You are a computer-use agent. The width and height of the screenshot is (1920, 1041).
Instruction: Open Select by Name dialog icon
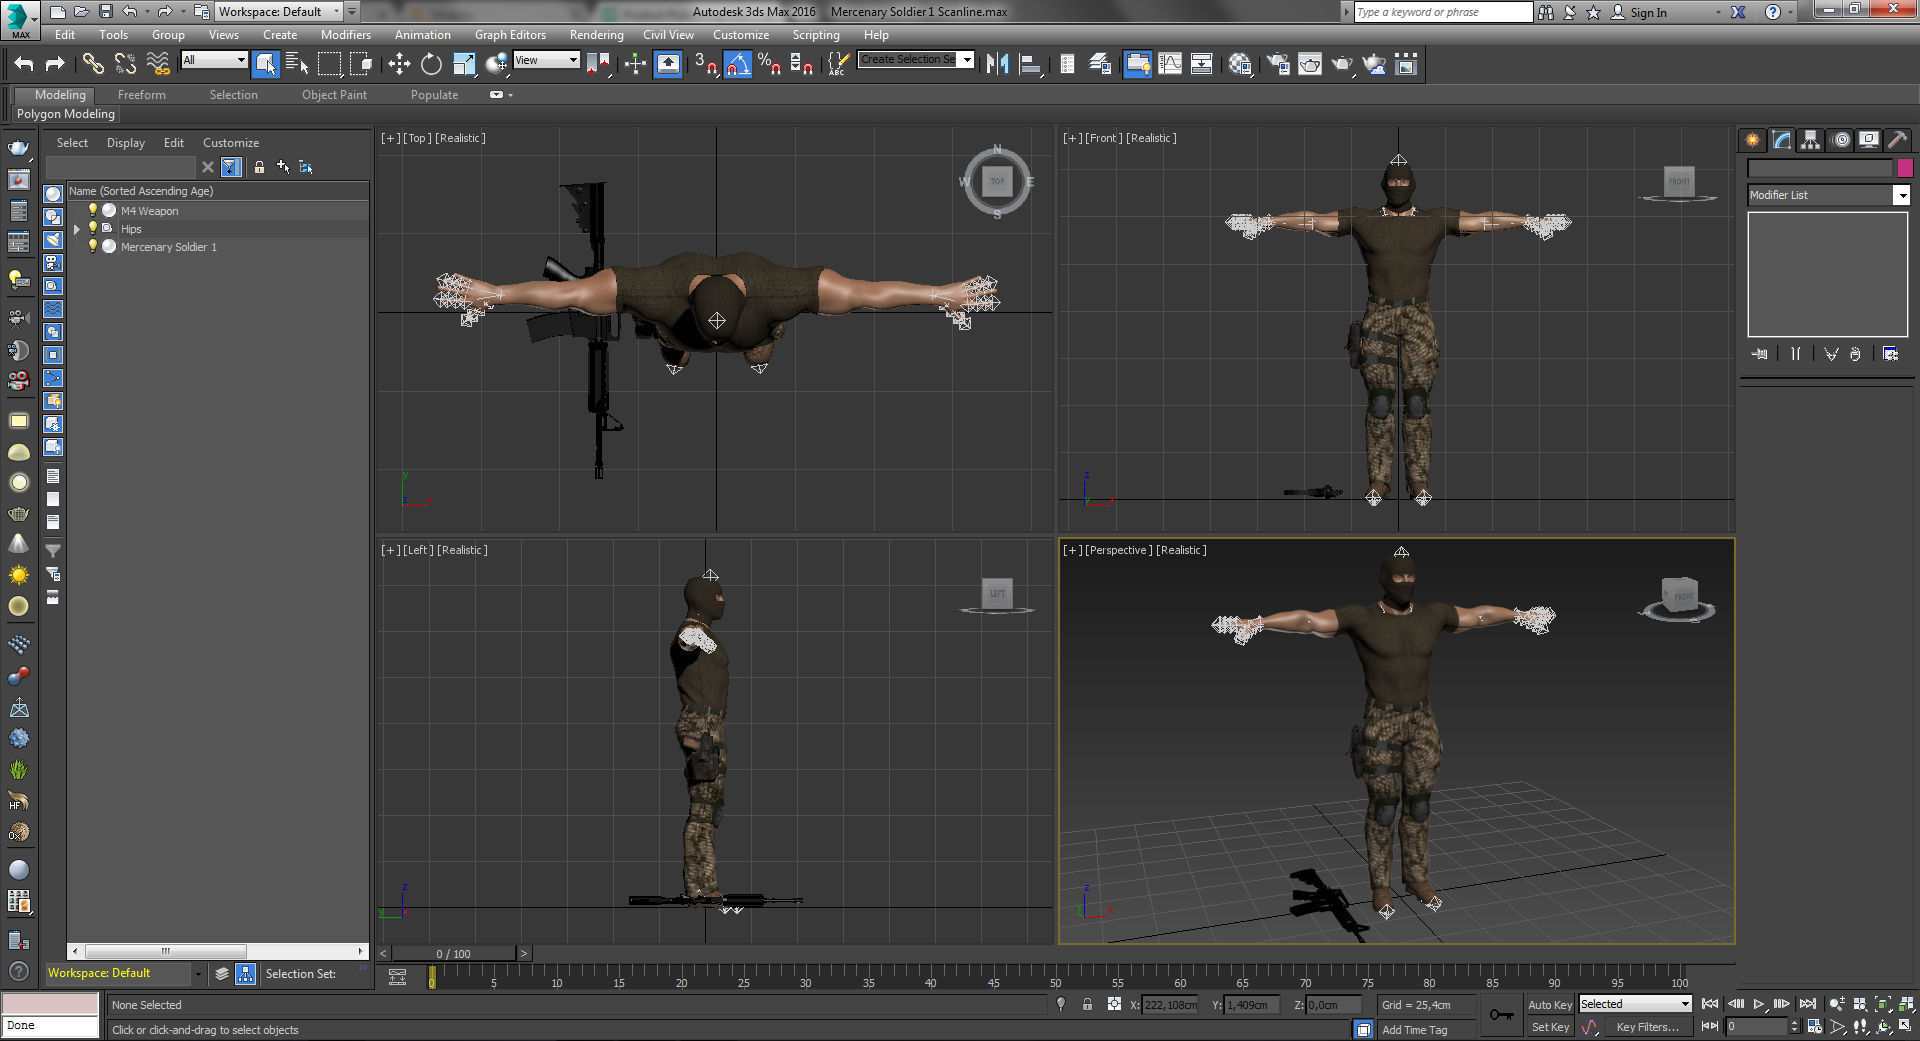tap(297, 64)
